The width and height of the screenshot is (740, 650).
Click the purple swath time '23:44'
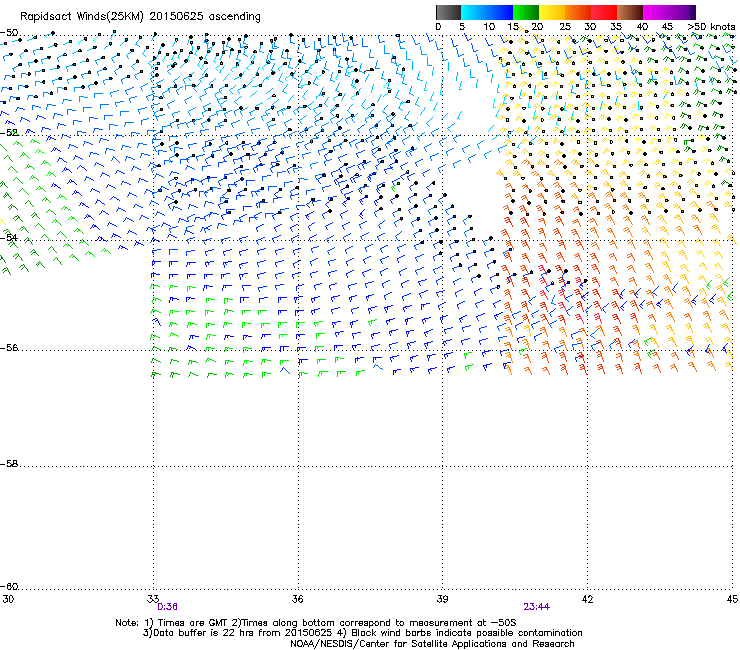pos(537,607)
